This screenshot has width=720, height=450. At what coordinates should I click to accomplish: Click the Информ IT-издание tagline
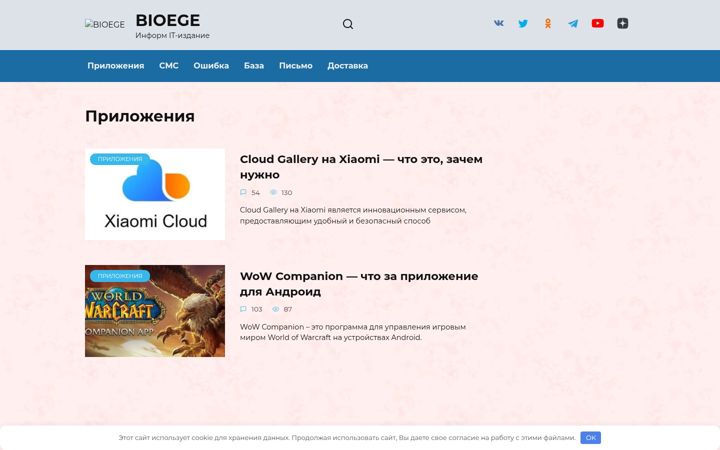tap(172, 35)
